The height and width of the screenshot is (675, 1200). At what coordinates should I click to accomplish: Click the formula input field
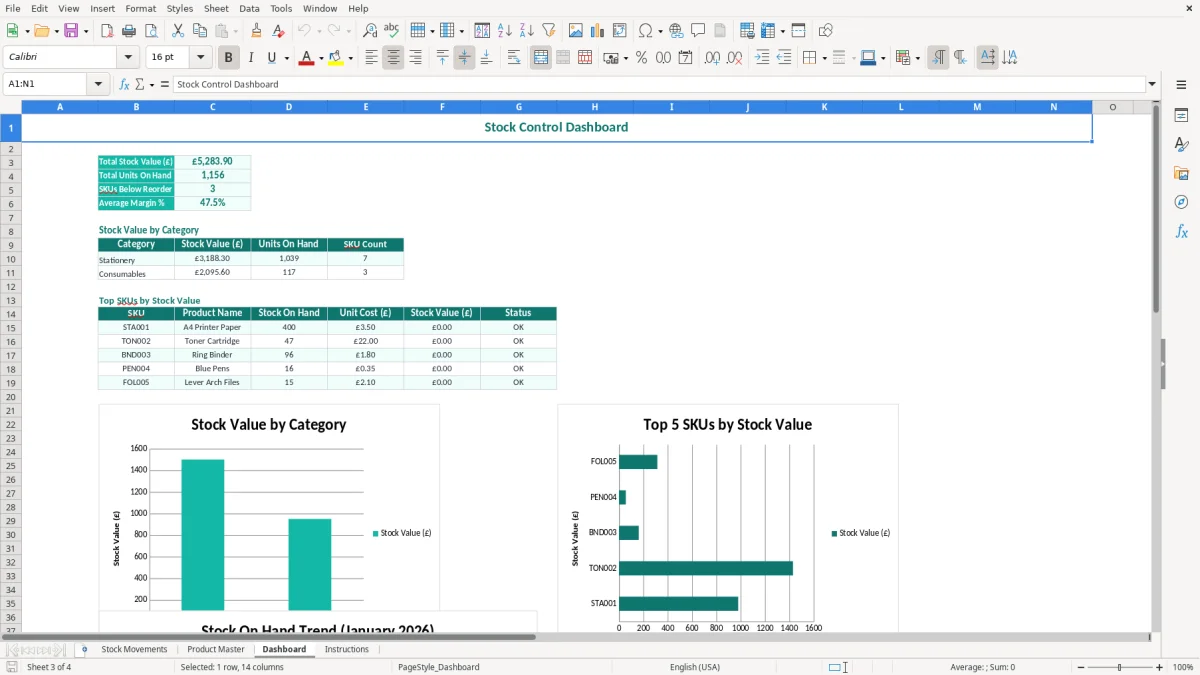tap(659, 84)
